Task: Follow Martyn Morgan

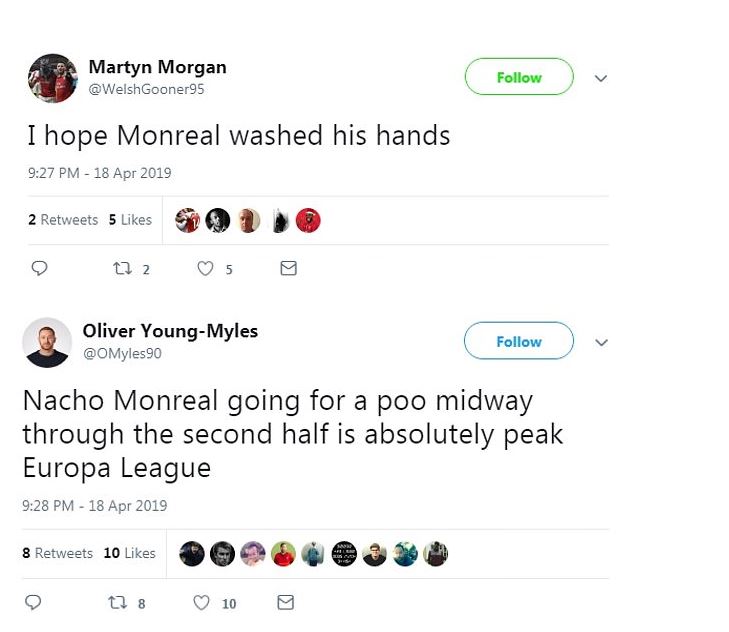Action: click(x=519, y=77)
